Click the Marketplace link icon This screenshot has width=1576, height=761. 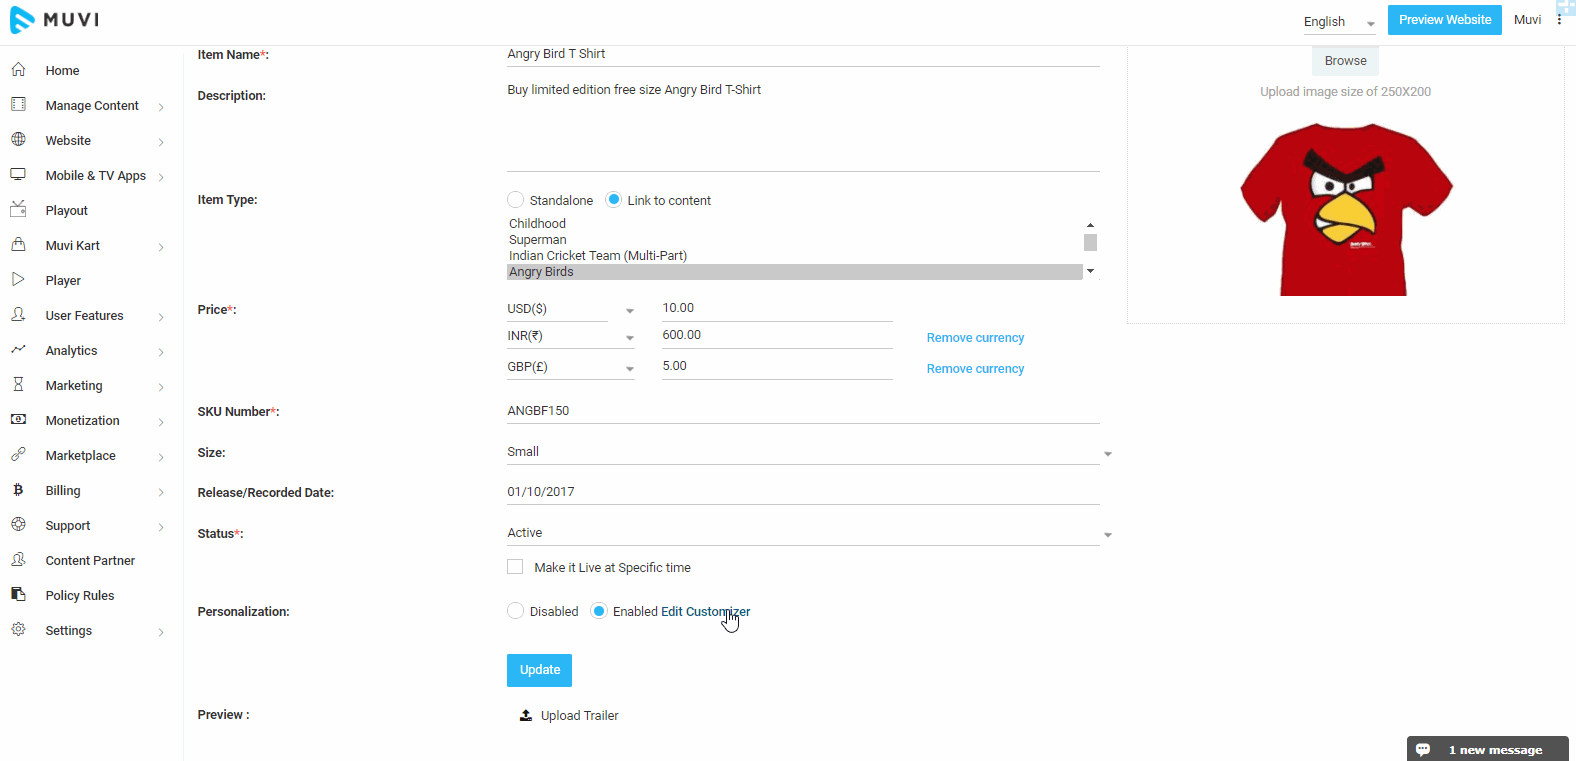[x=18, y=454]
